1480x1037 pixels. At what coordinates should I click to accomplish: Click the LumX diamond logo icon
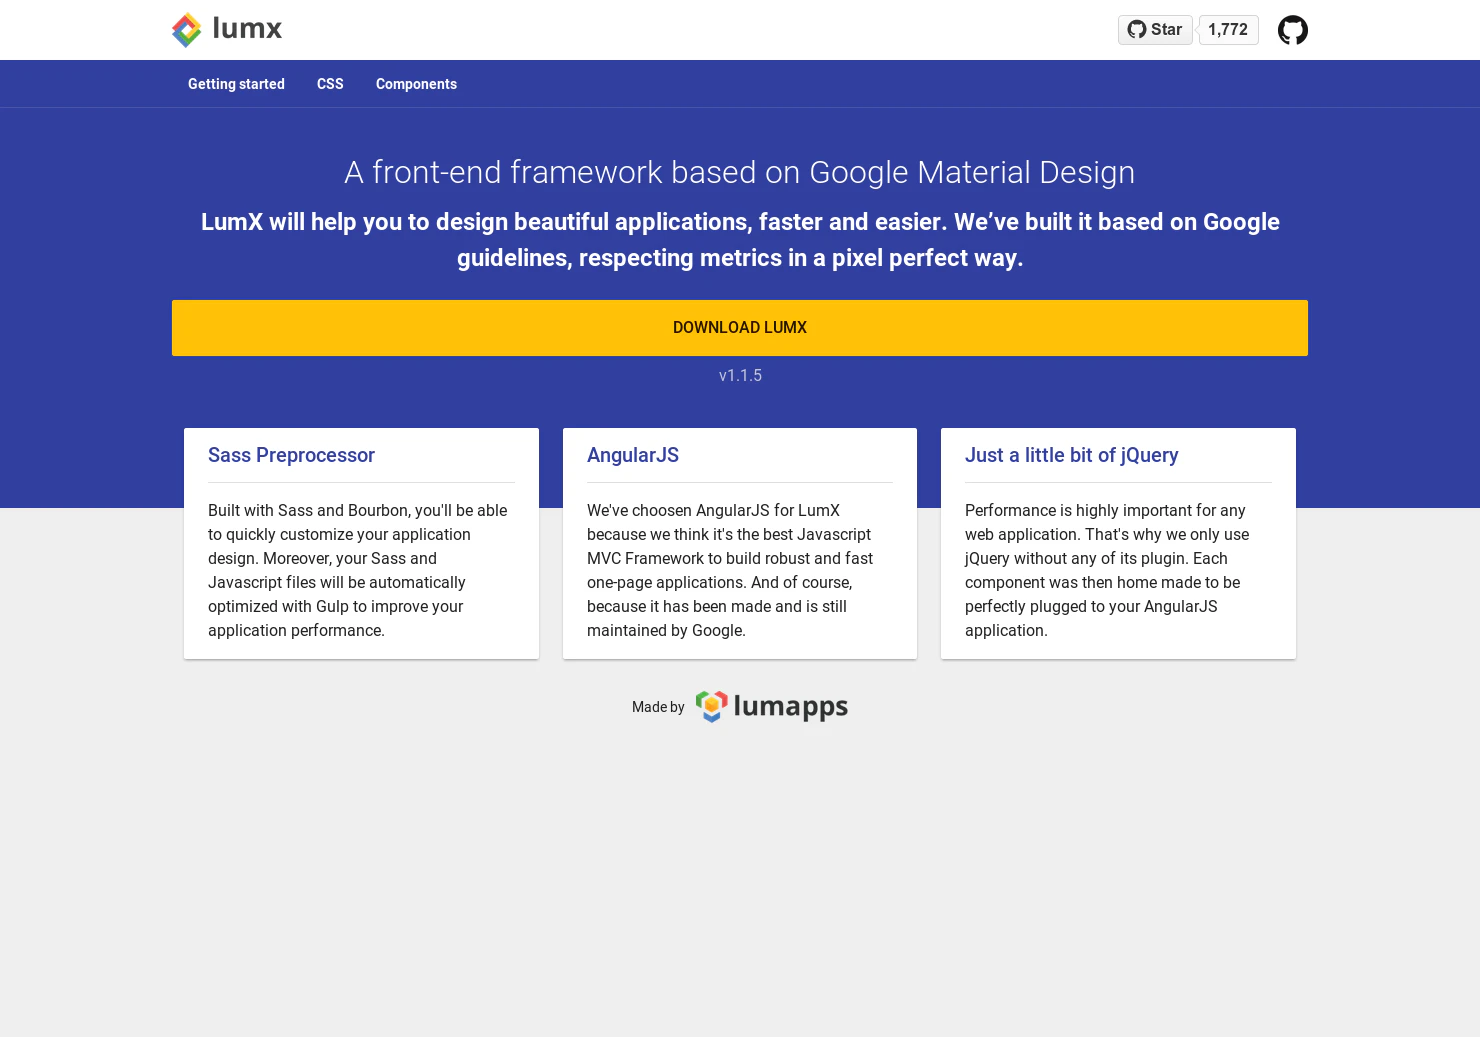pyautogui.click(x=187, y=30)
